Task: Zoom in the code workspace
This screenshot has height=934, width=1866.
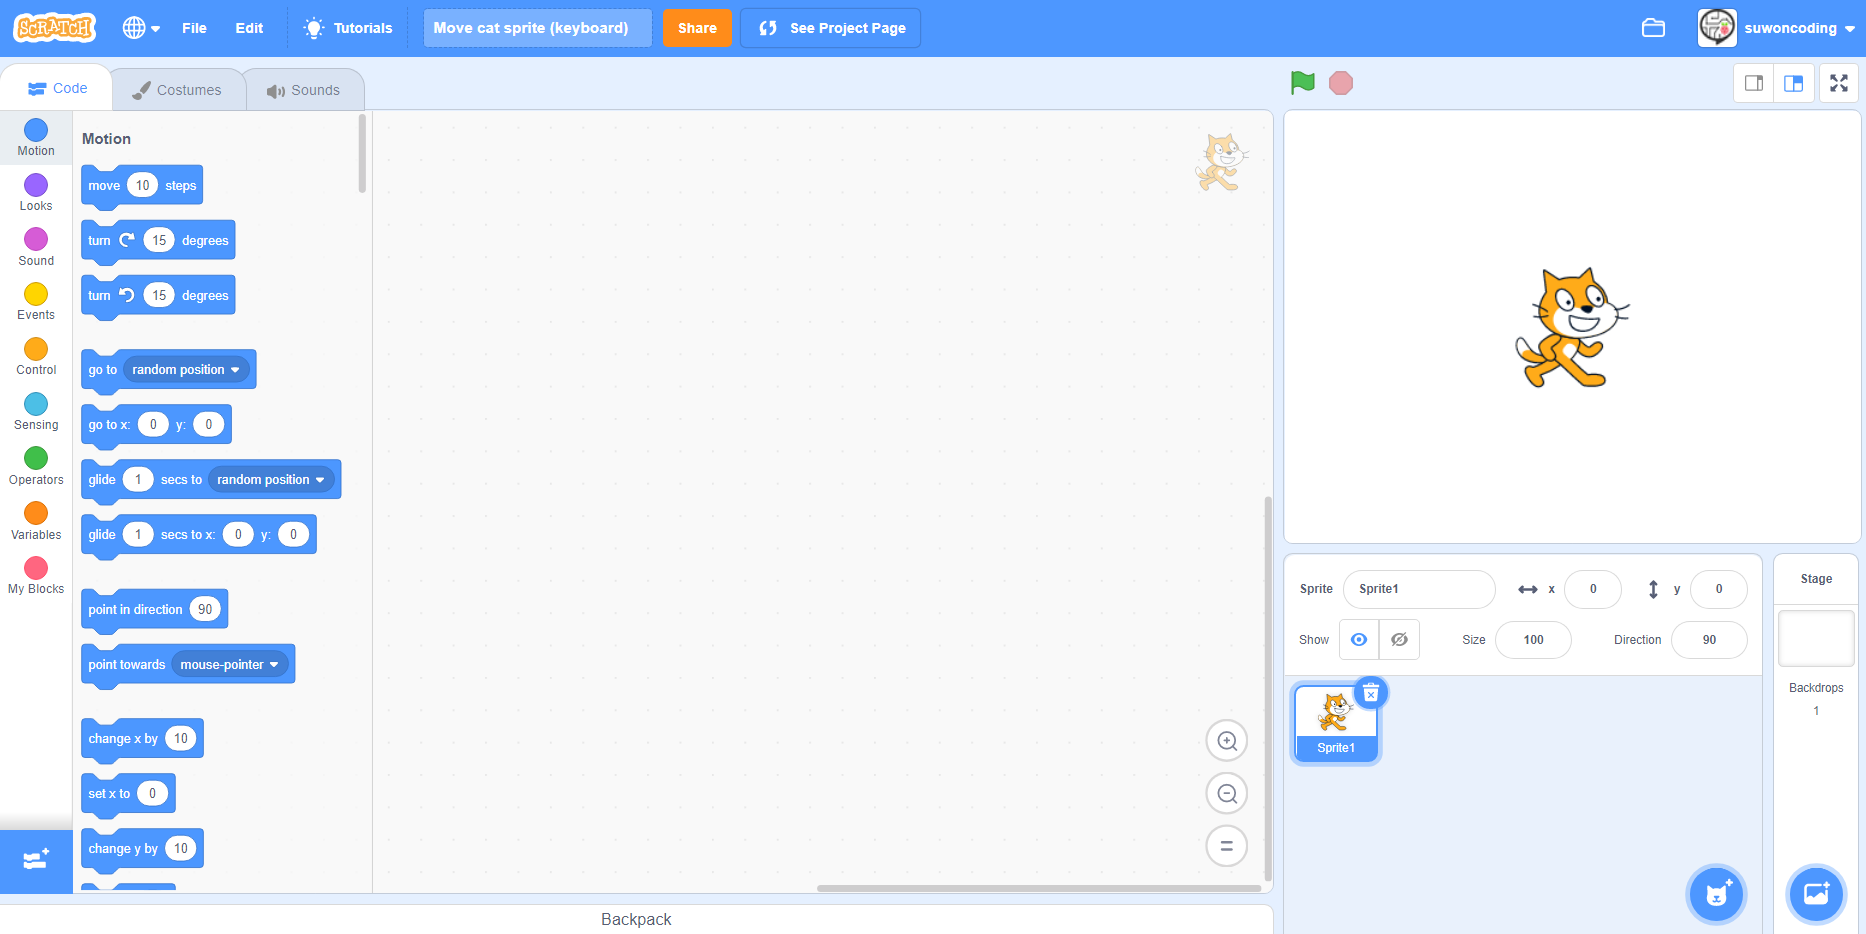Action: [1227, 741]
